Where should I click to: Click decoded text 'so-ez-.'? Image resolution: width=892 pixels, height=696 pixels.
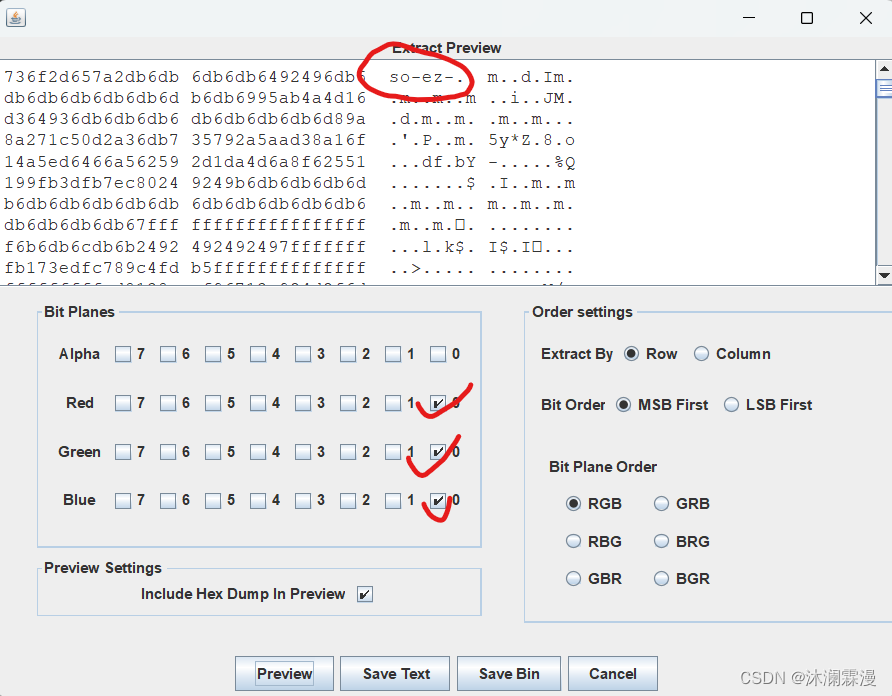pyautogui.click(x=427, y=77)
